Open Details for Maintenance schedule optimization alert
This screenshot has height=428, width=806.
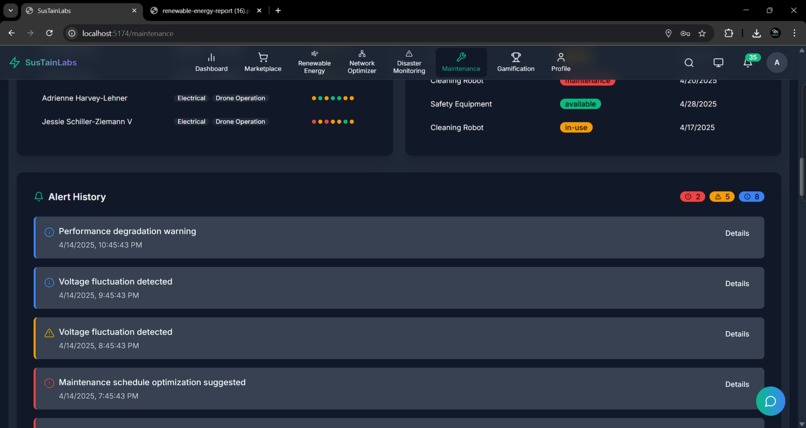pos(737,384)
